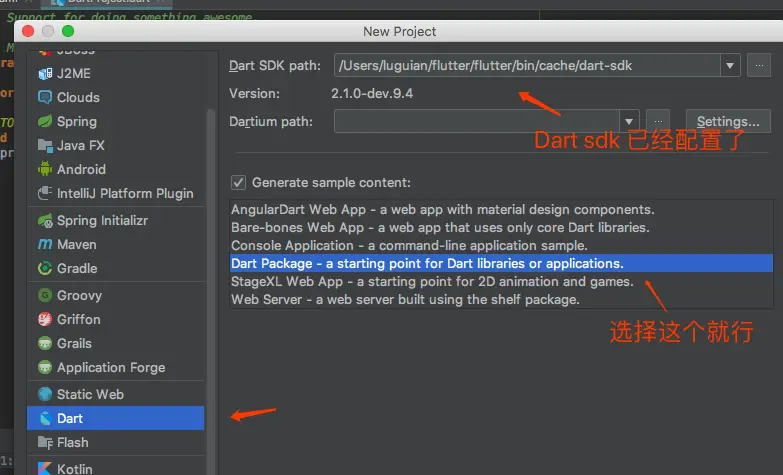Select the Dart Package template

pos(501,263)
